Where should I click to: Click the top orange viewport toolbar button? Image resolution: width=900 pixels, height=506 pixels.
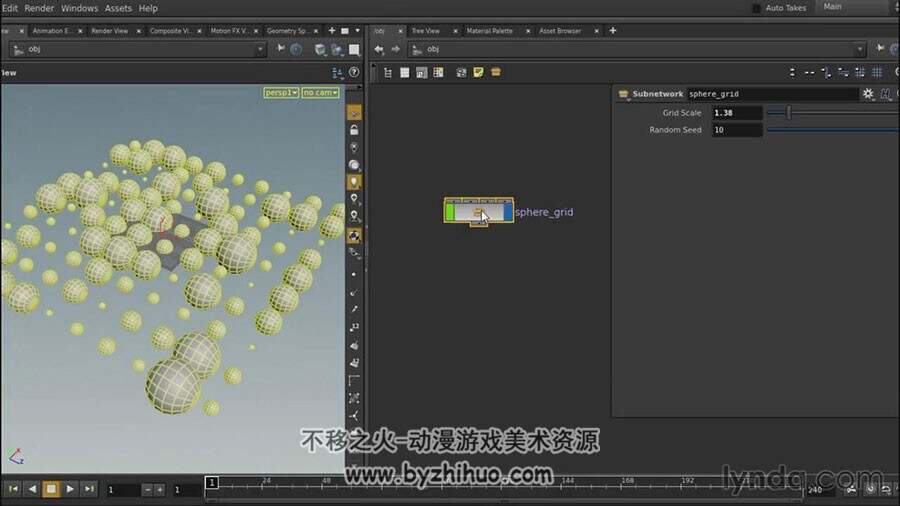(354, 112)
